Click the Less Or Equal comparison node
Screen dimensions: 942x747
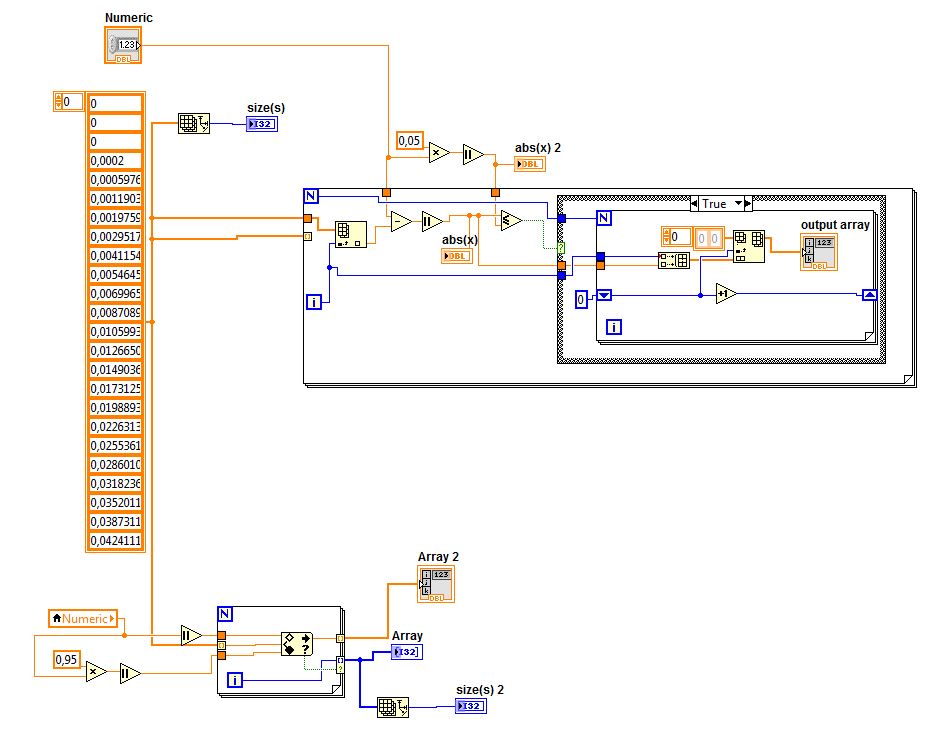(x=511, y=221)
